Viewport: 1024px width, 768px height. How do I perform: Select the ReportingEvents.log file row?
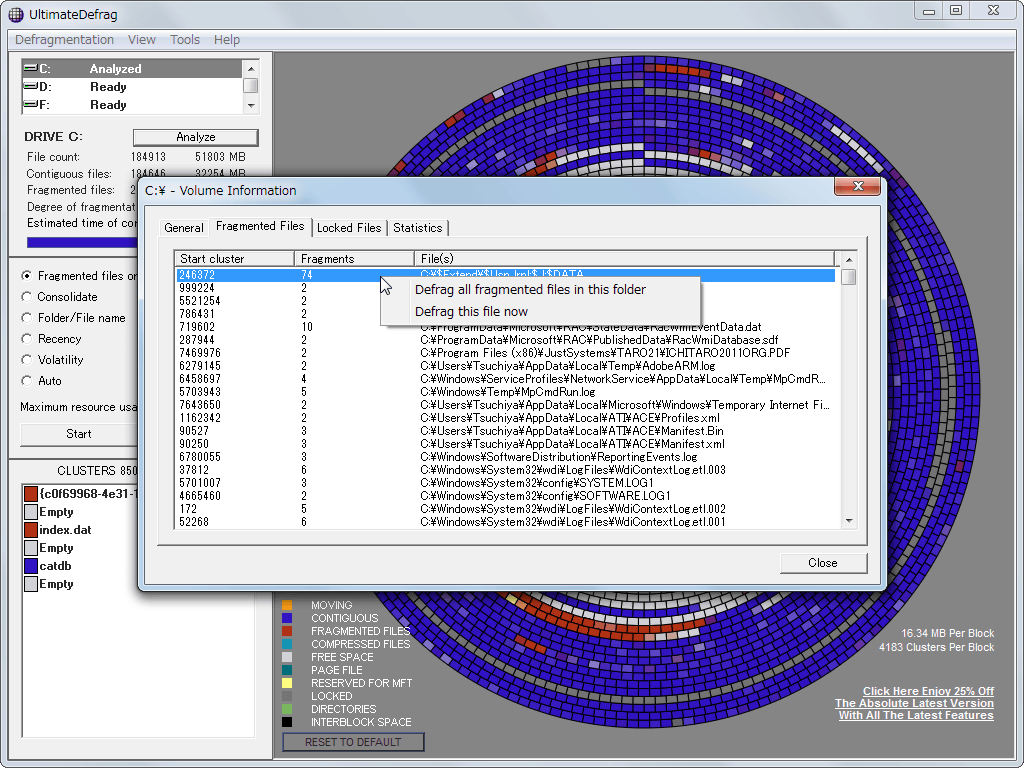tap(505, 457)
